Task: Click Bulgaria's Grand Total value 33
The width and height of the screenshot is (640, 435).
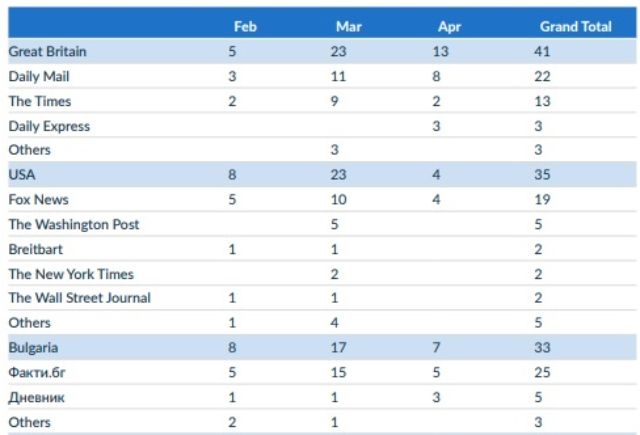Action: pyautogui.click(x=542, y=348)
